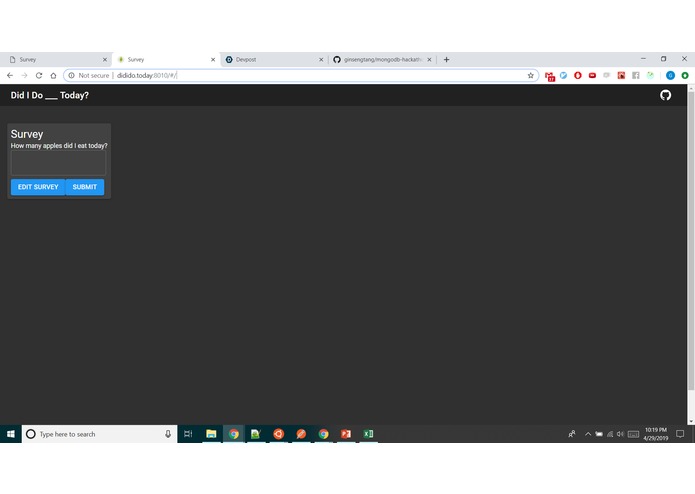Click the light green circular extension icon
Viewport: 695px width, 494px height.
click(650, 75)
